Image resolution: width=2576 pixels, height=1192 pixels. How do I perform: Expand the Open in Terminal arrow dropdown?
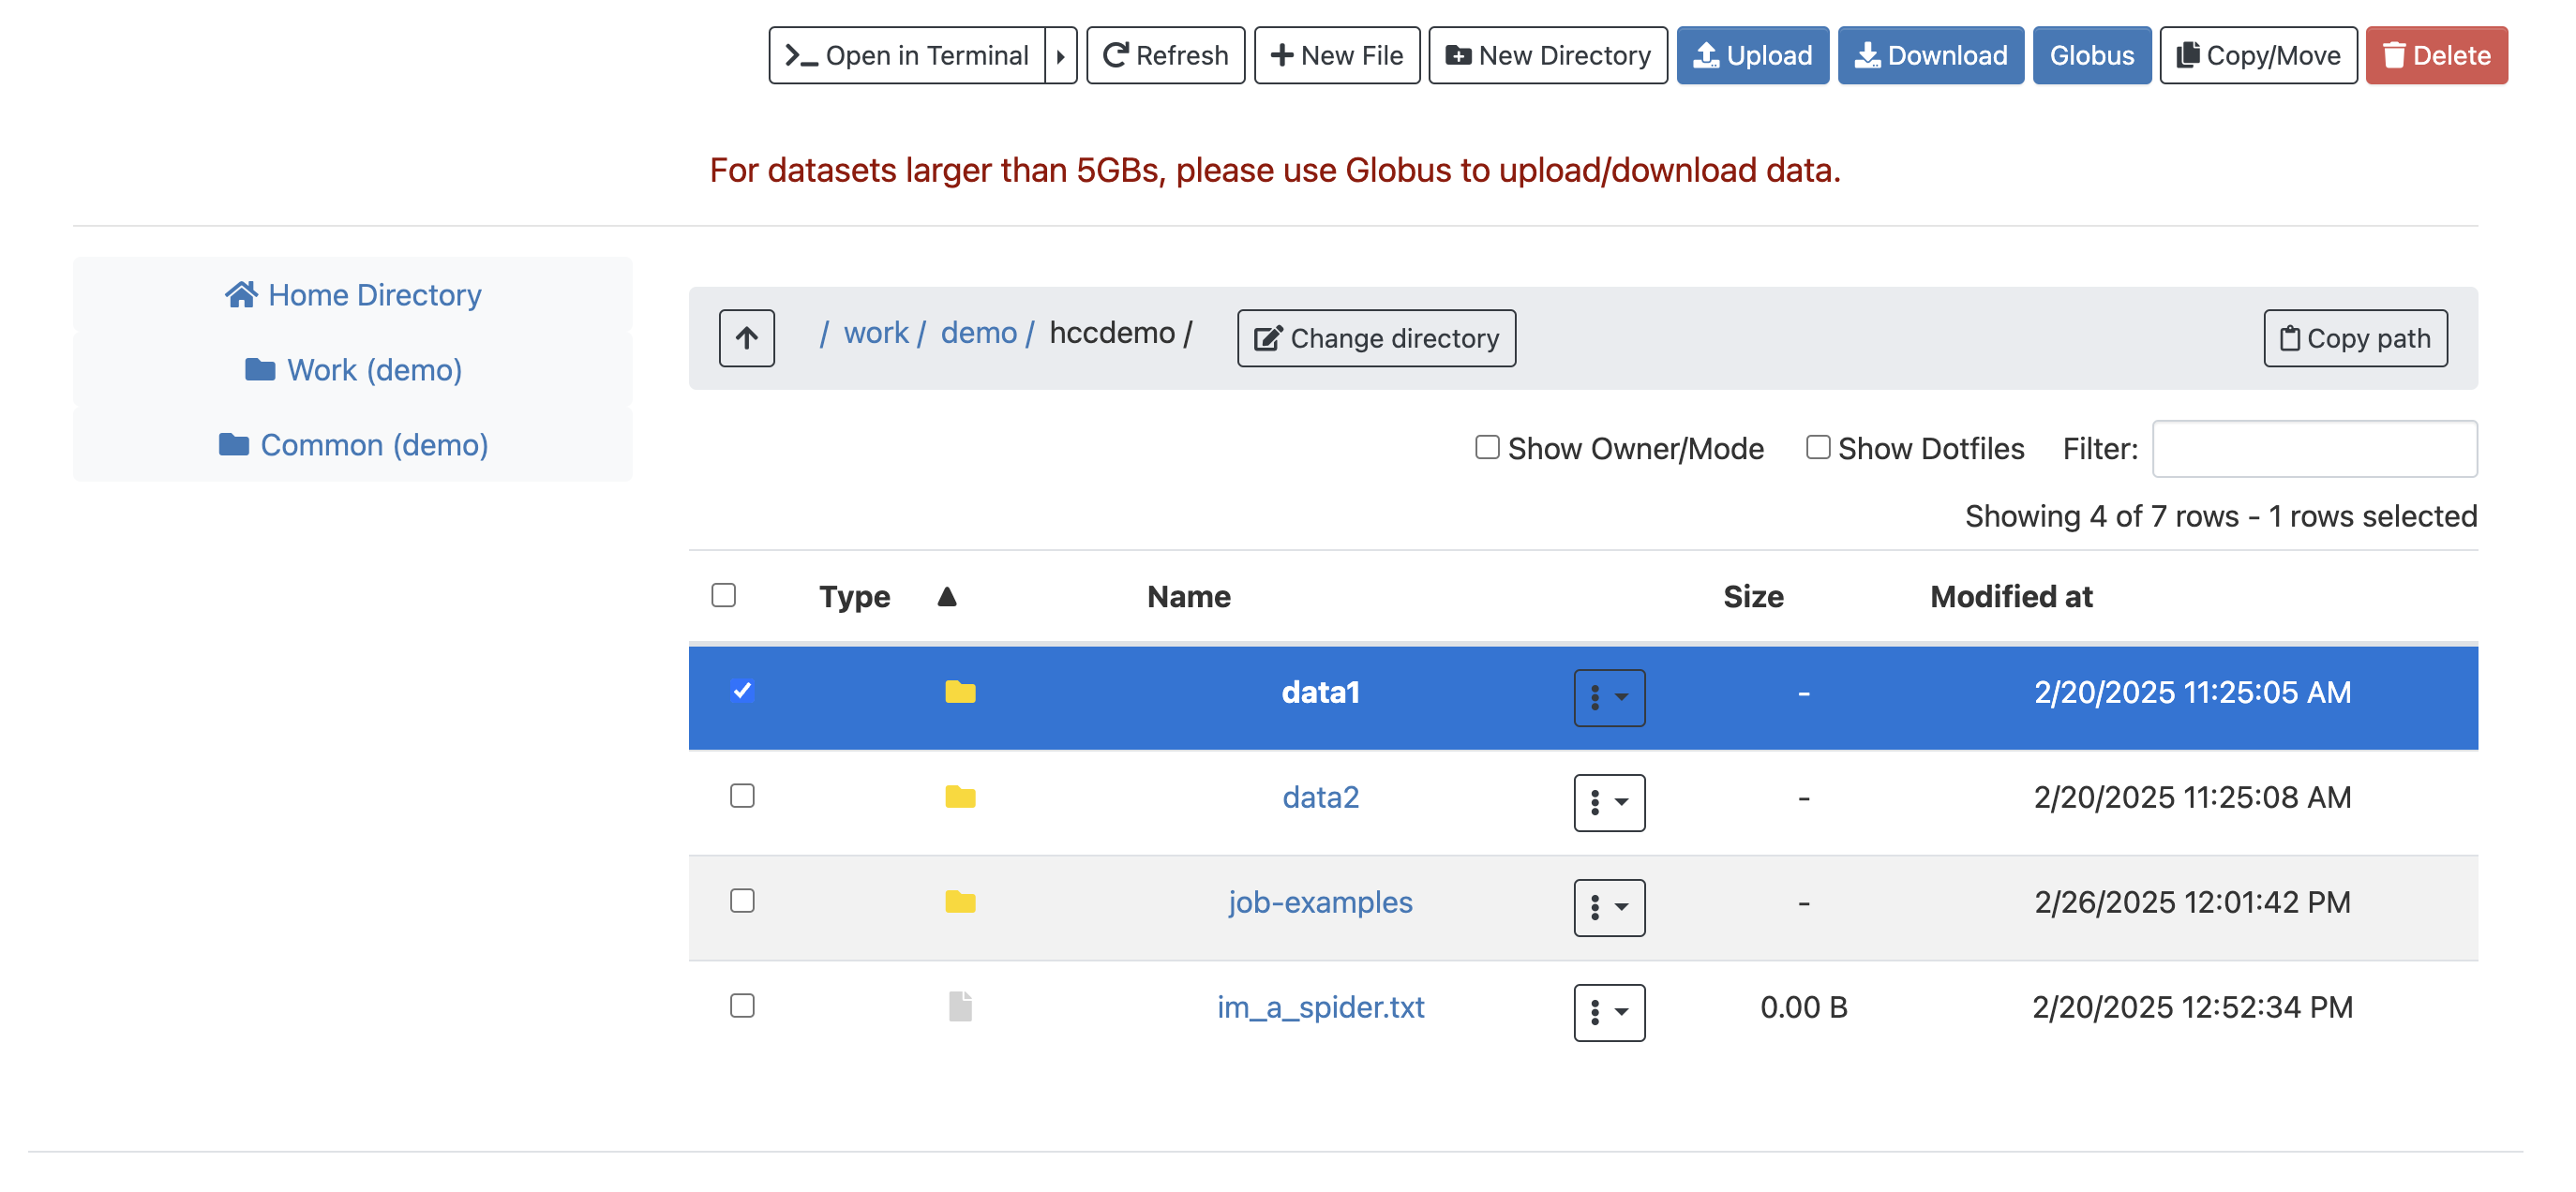1060,55
